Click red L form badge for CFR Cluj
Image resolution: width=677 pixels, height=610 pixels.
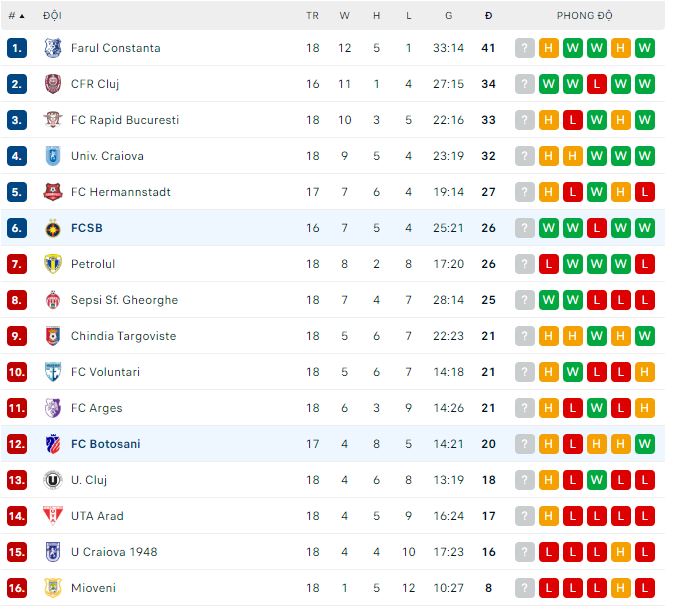[597, 84]
